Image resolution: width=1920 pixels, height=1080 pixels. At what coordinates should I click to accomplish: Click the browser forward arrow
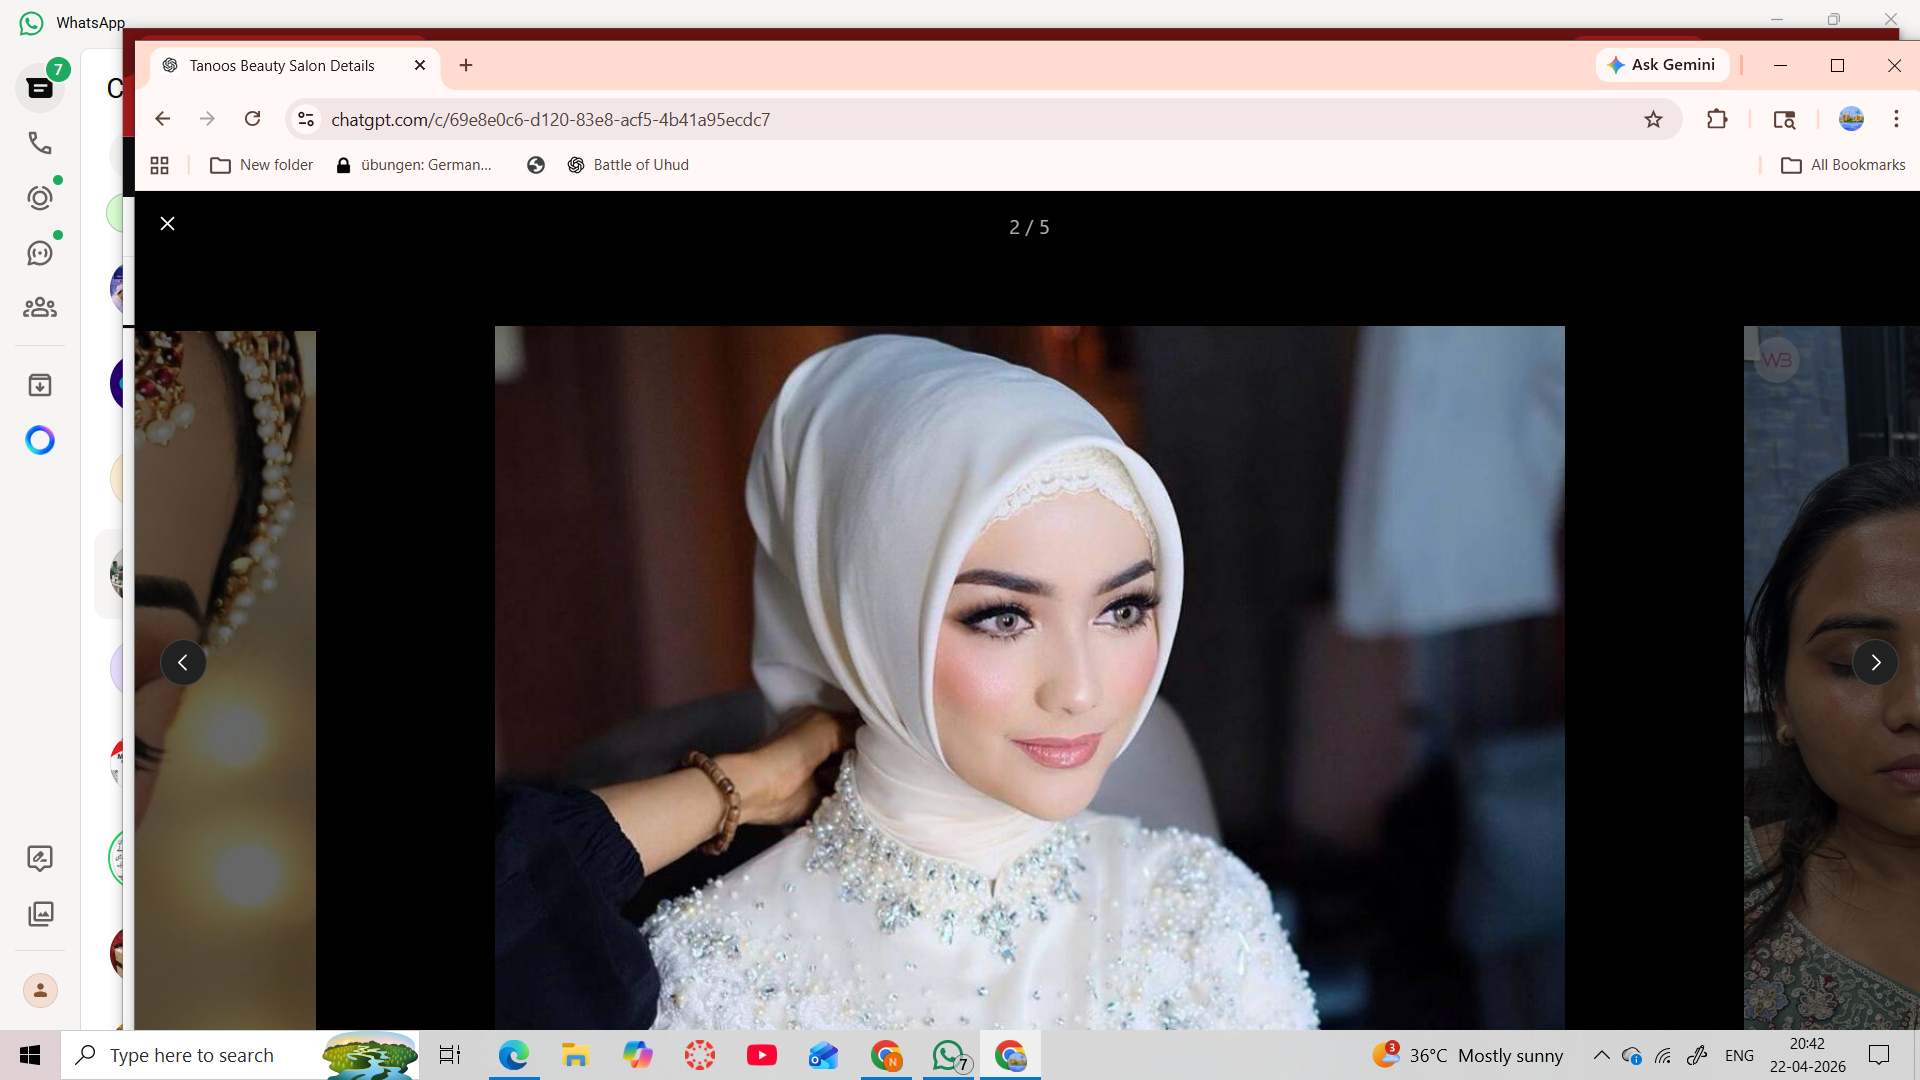pyautogui.click(x=207, y=119)
